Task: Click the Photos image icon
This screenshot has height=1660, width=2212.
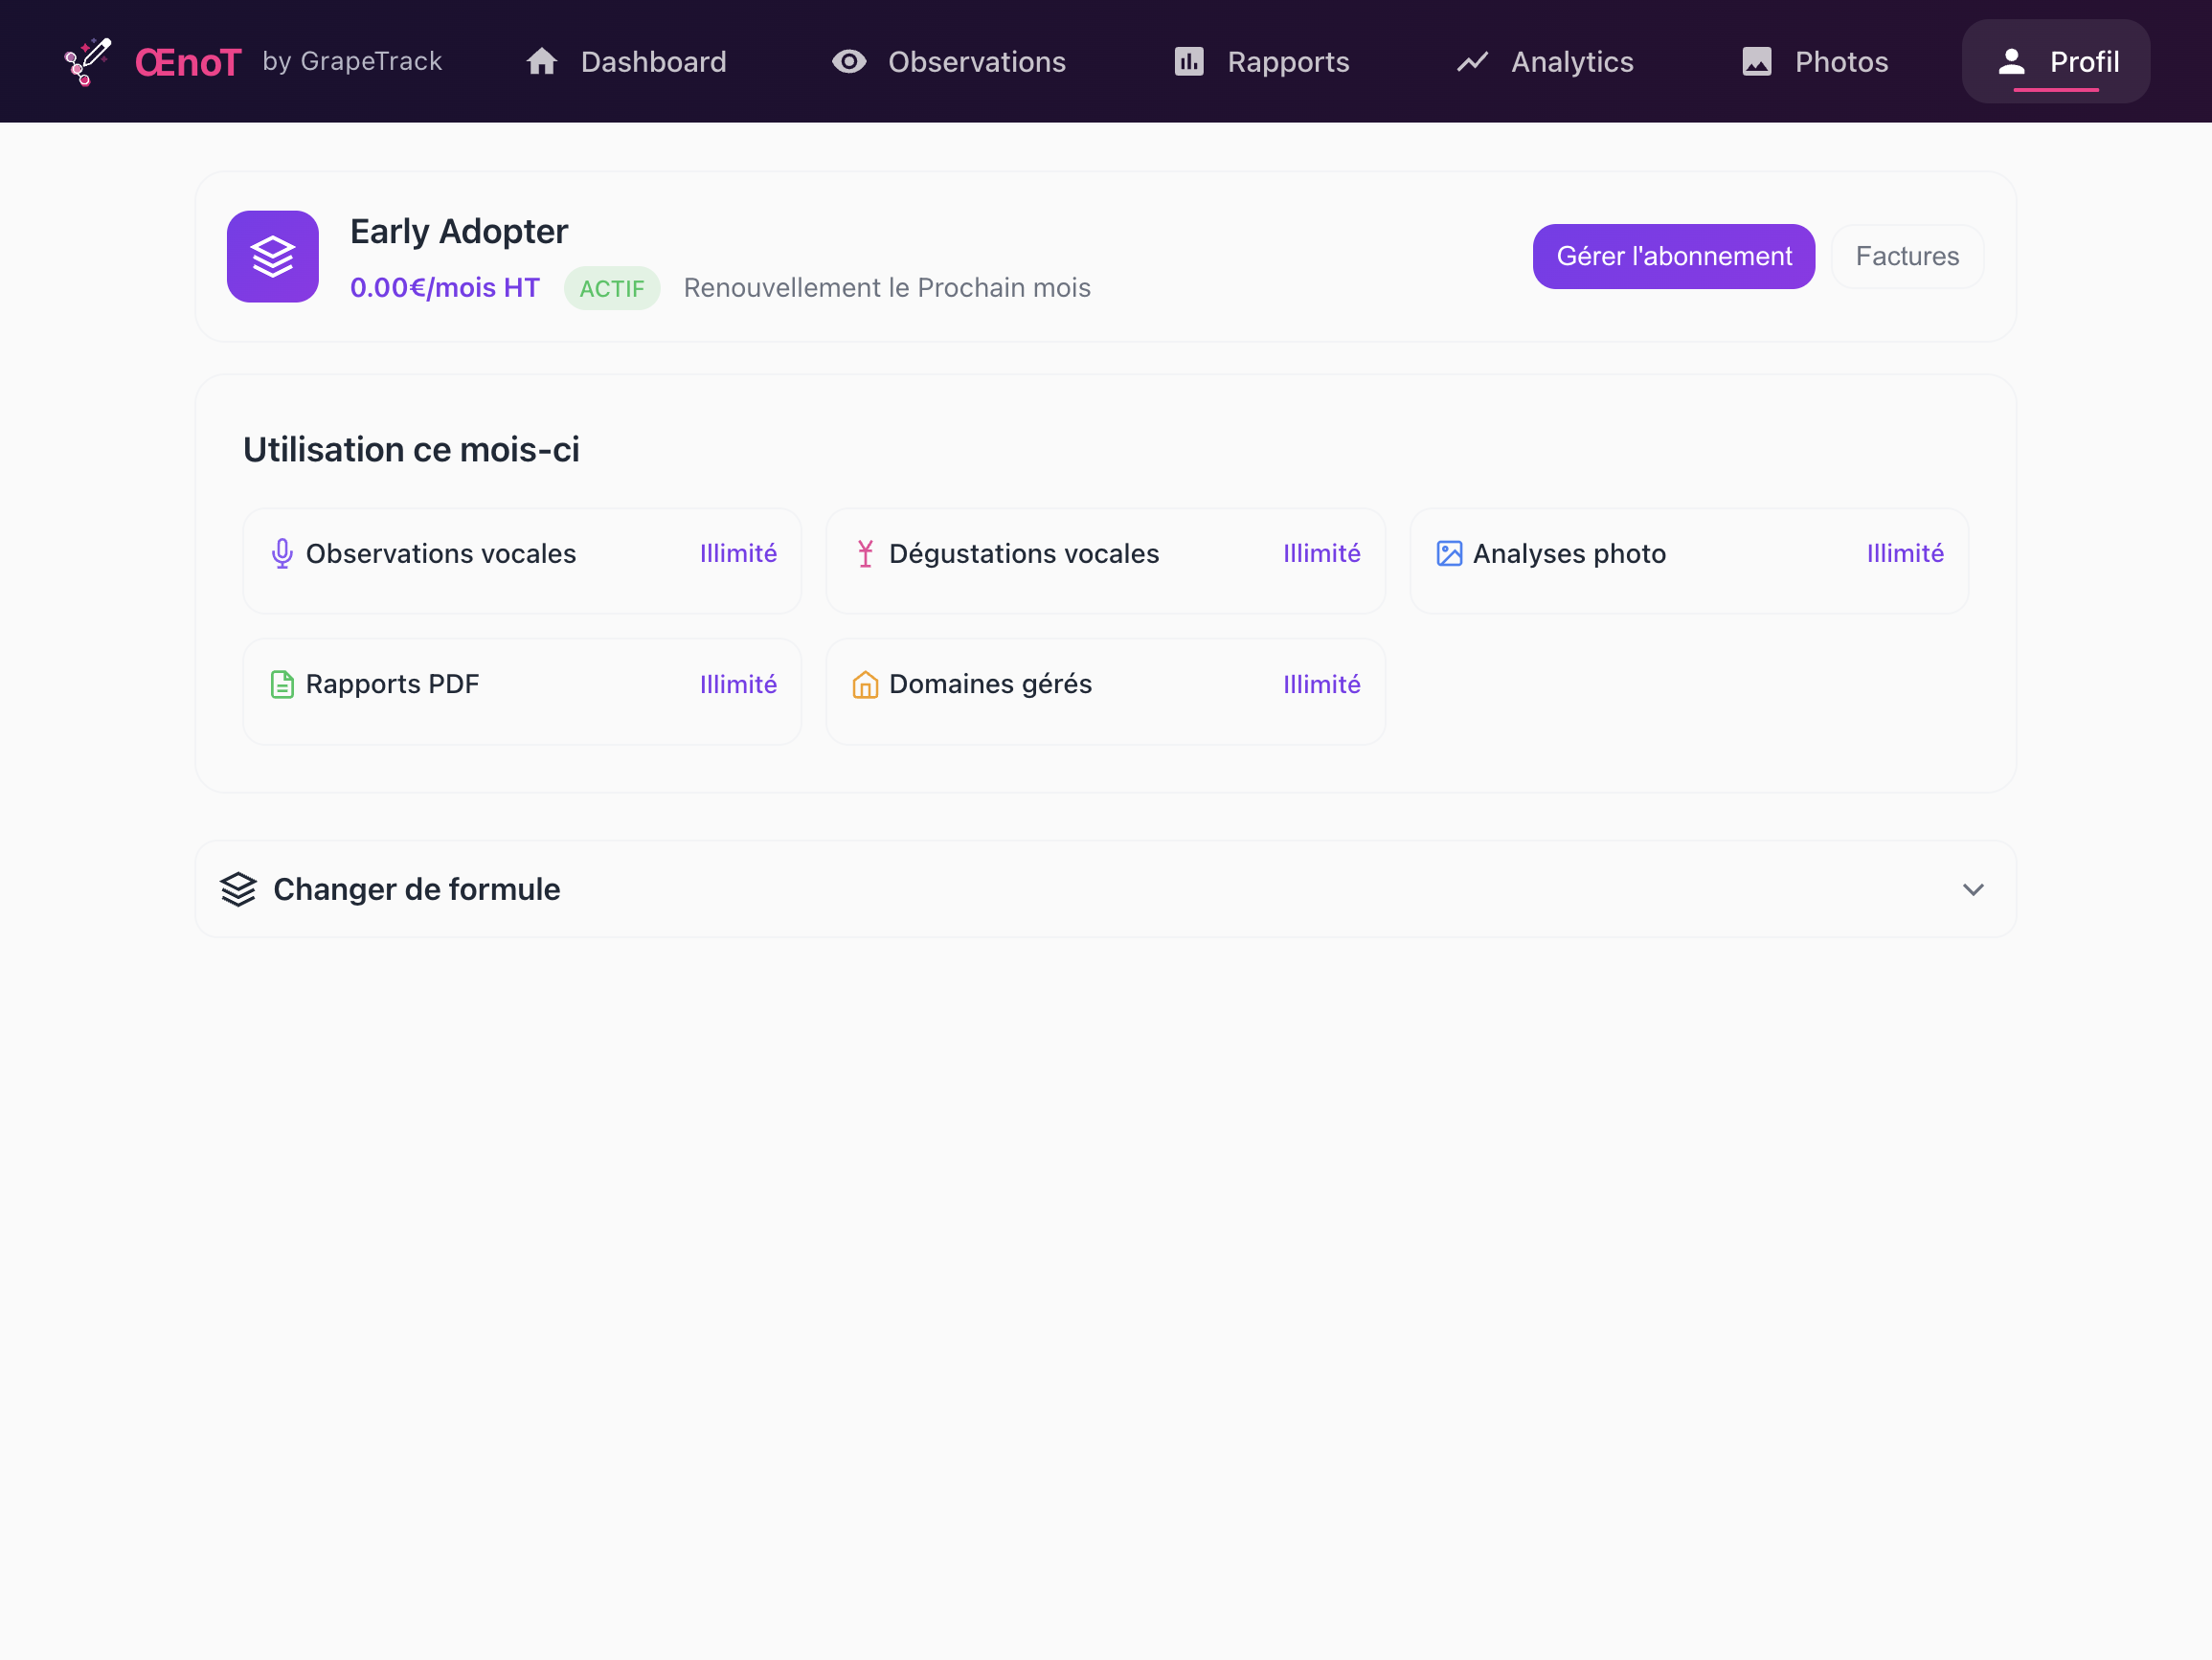Action: (x=1756, y=62)
